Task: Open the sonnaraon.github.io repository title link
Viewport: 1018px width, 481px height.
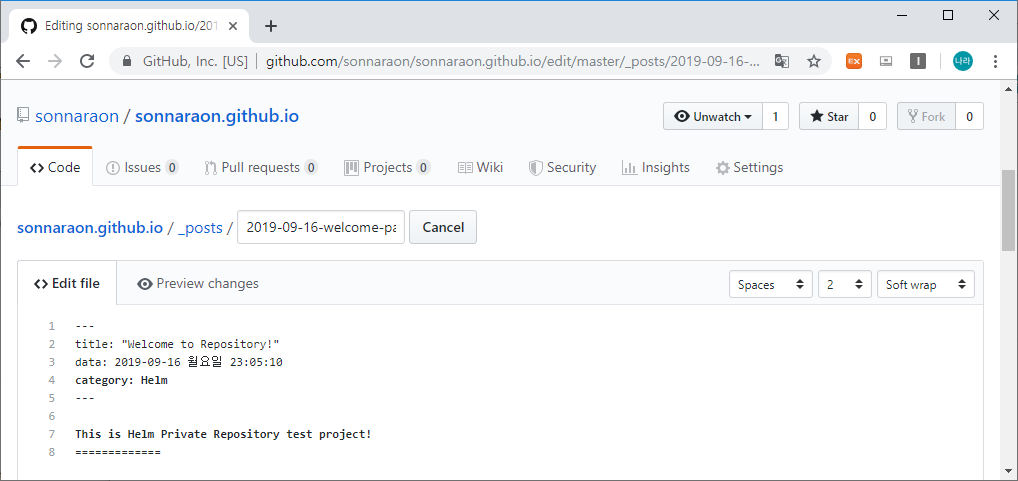Action: pos(217,116)
